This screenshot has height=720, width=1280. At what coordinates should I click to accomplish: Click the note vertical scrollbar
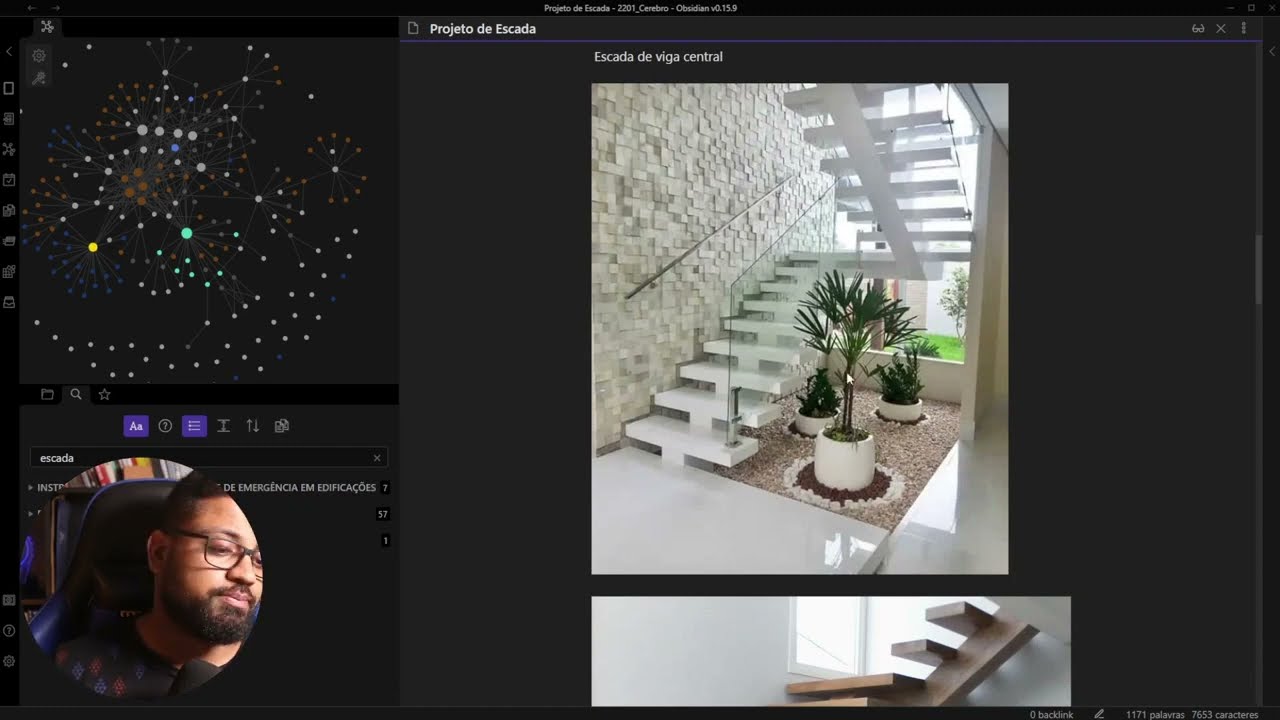tap(1259, 270)
